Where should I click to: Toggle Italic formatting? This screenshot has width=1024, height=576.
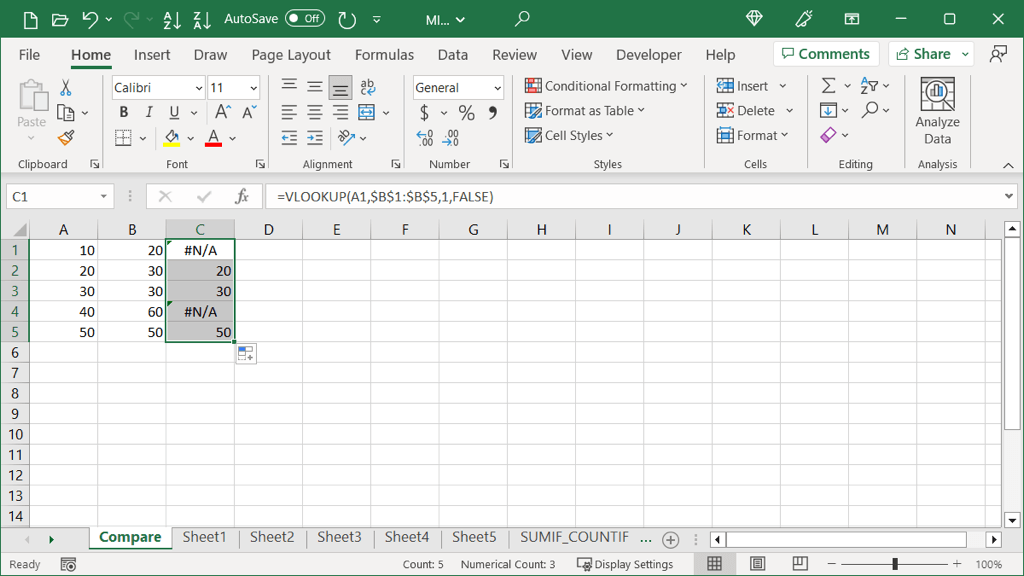coord(149,113)
